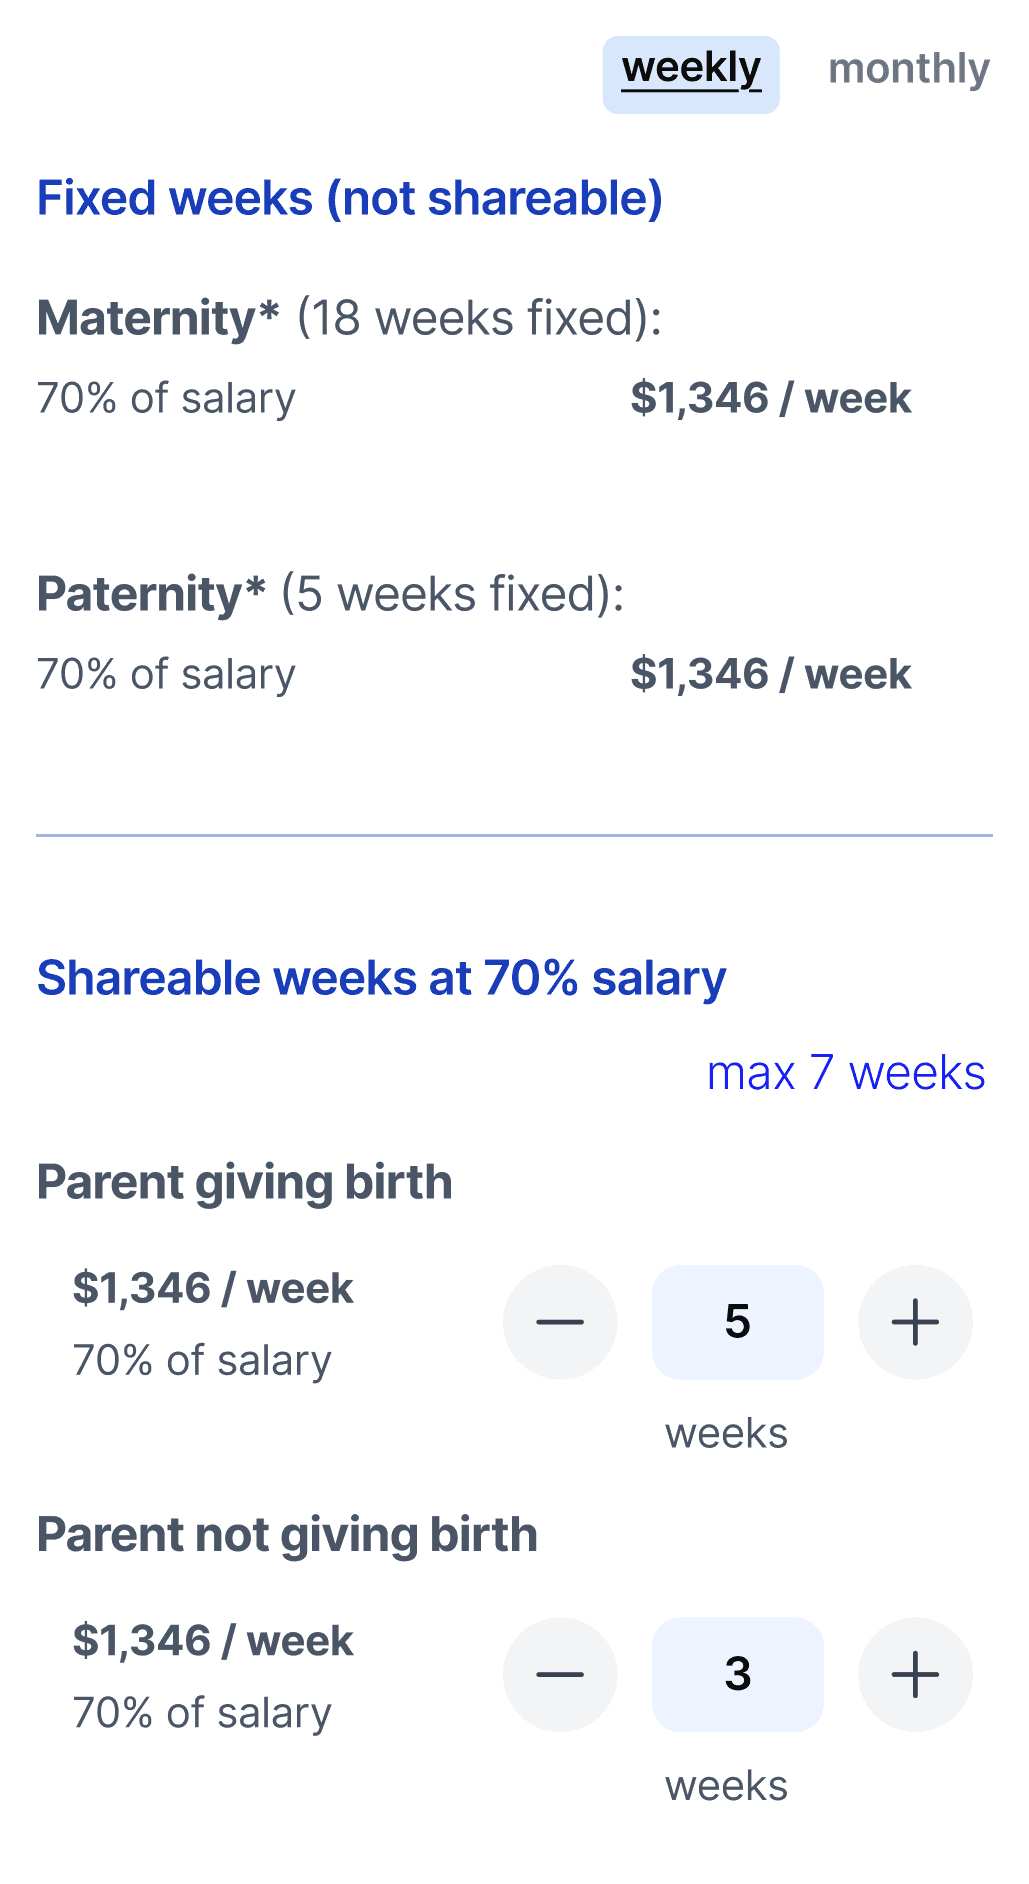Switch to the monthly view tab
Viewport: 1029px width, 1884px height.
tap(909, 69)
